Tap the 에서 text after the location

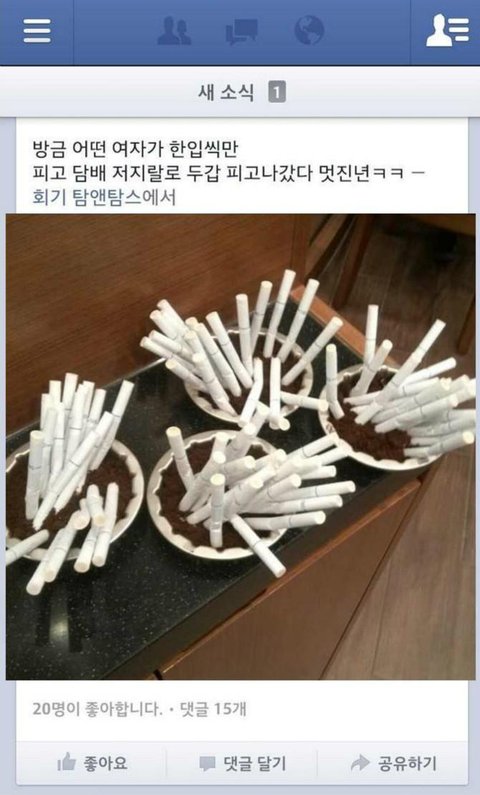[x=159, y=197]
